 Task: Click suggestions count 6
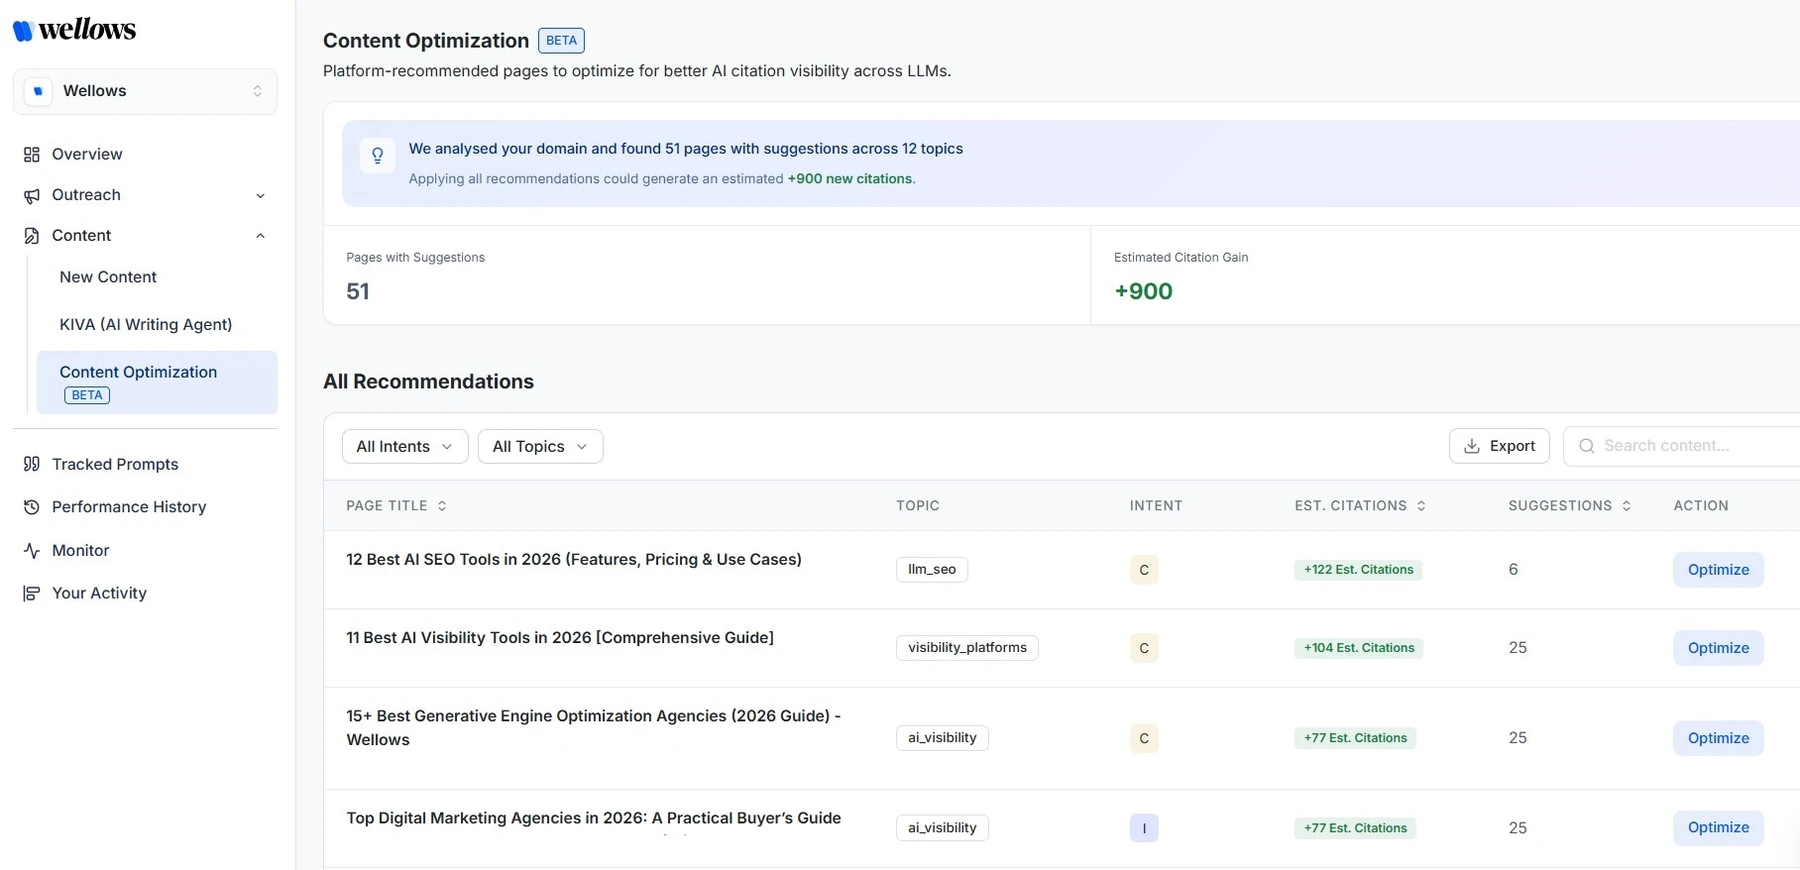click(x=1513, y=570)
